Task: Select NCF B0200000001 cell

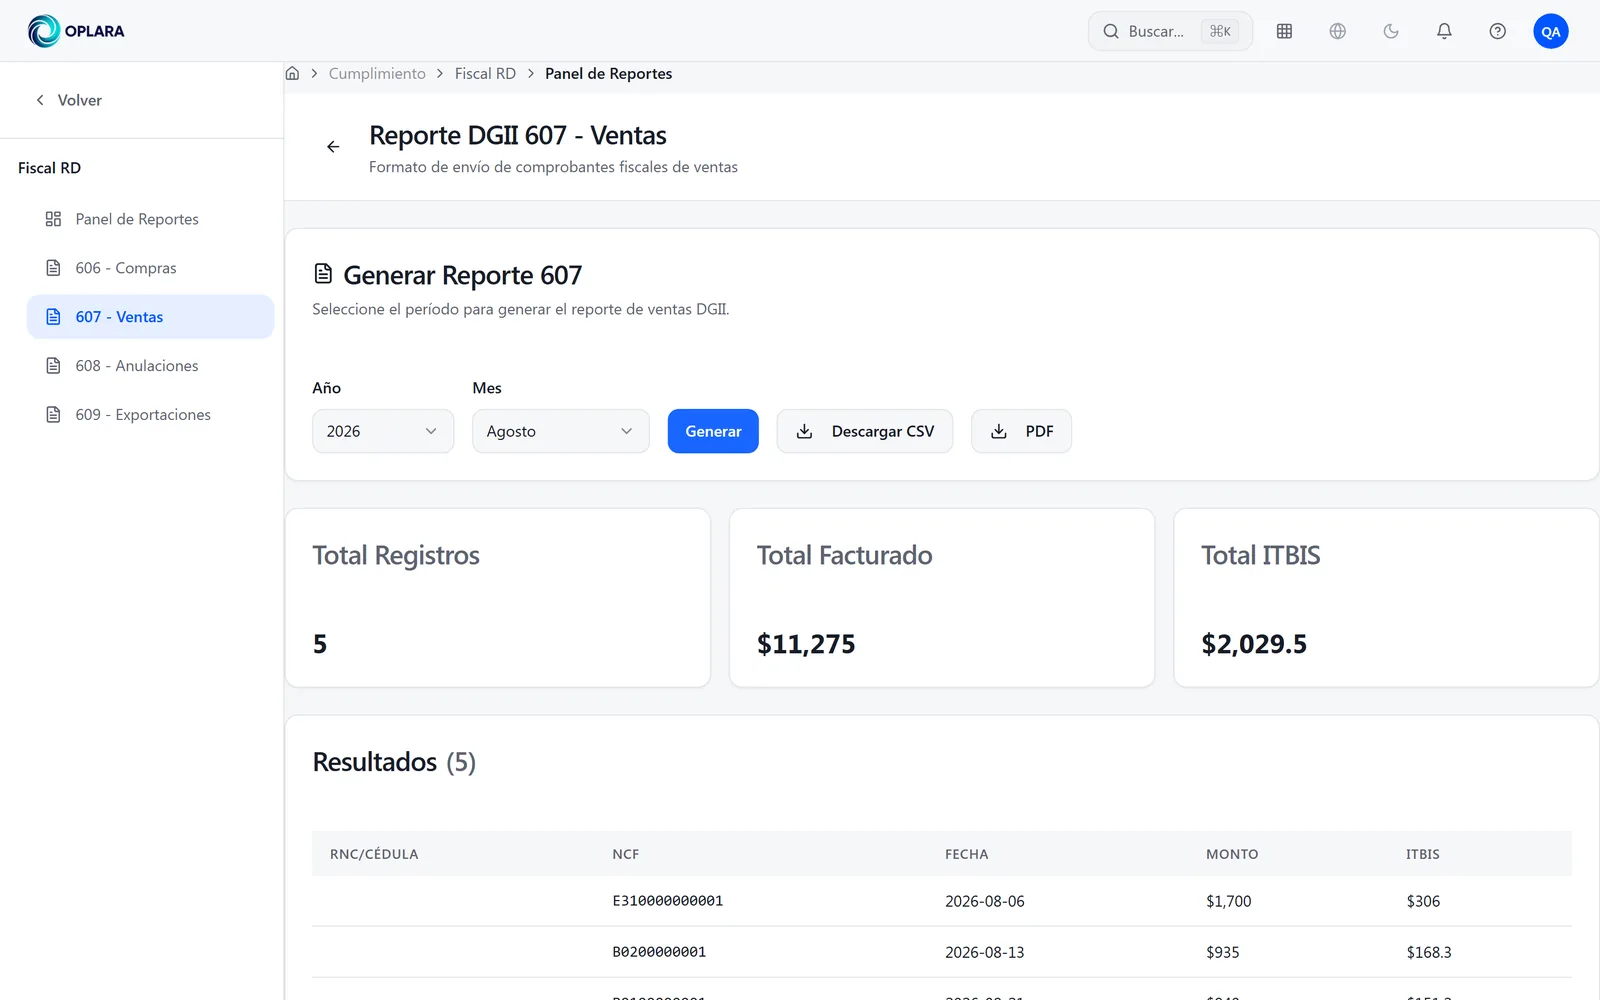Action: click(659, 952)
